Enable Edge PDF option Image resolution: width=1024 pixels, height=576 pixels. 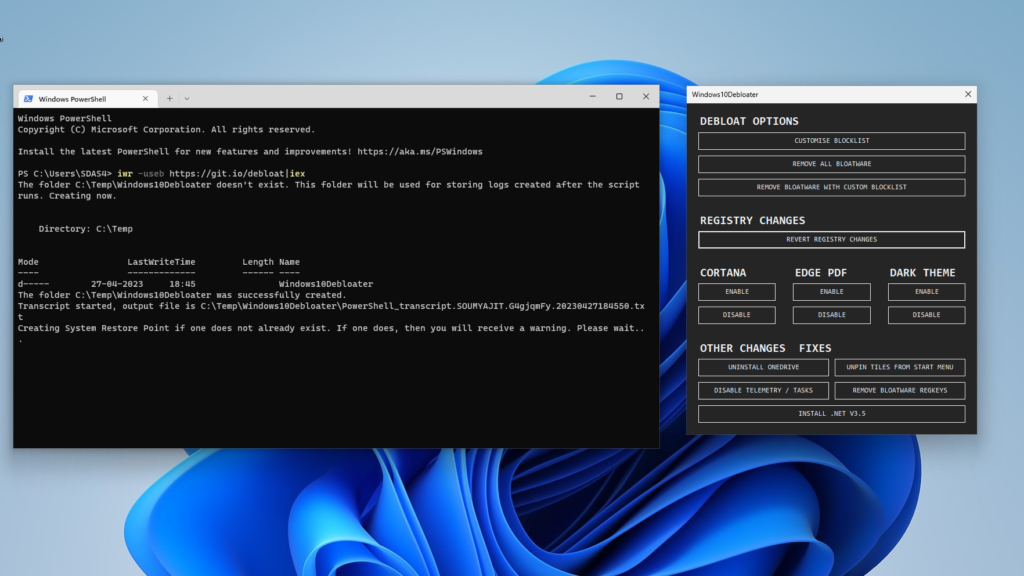[x=831, y=292]
